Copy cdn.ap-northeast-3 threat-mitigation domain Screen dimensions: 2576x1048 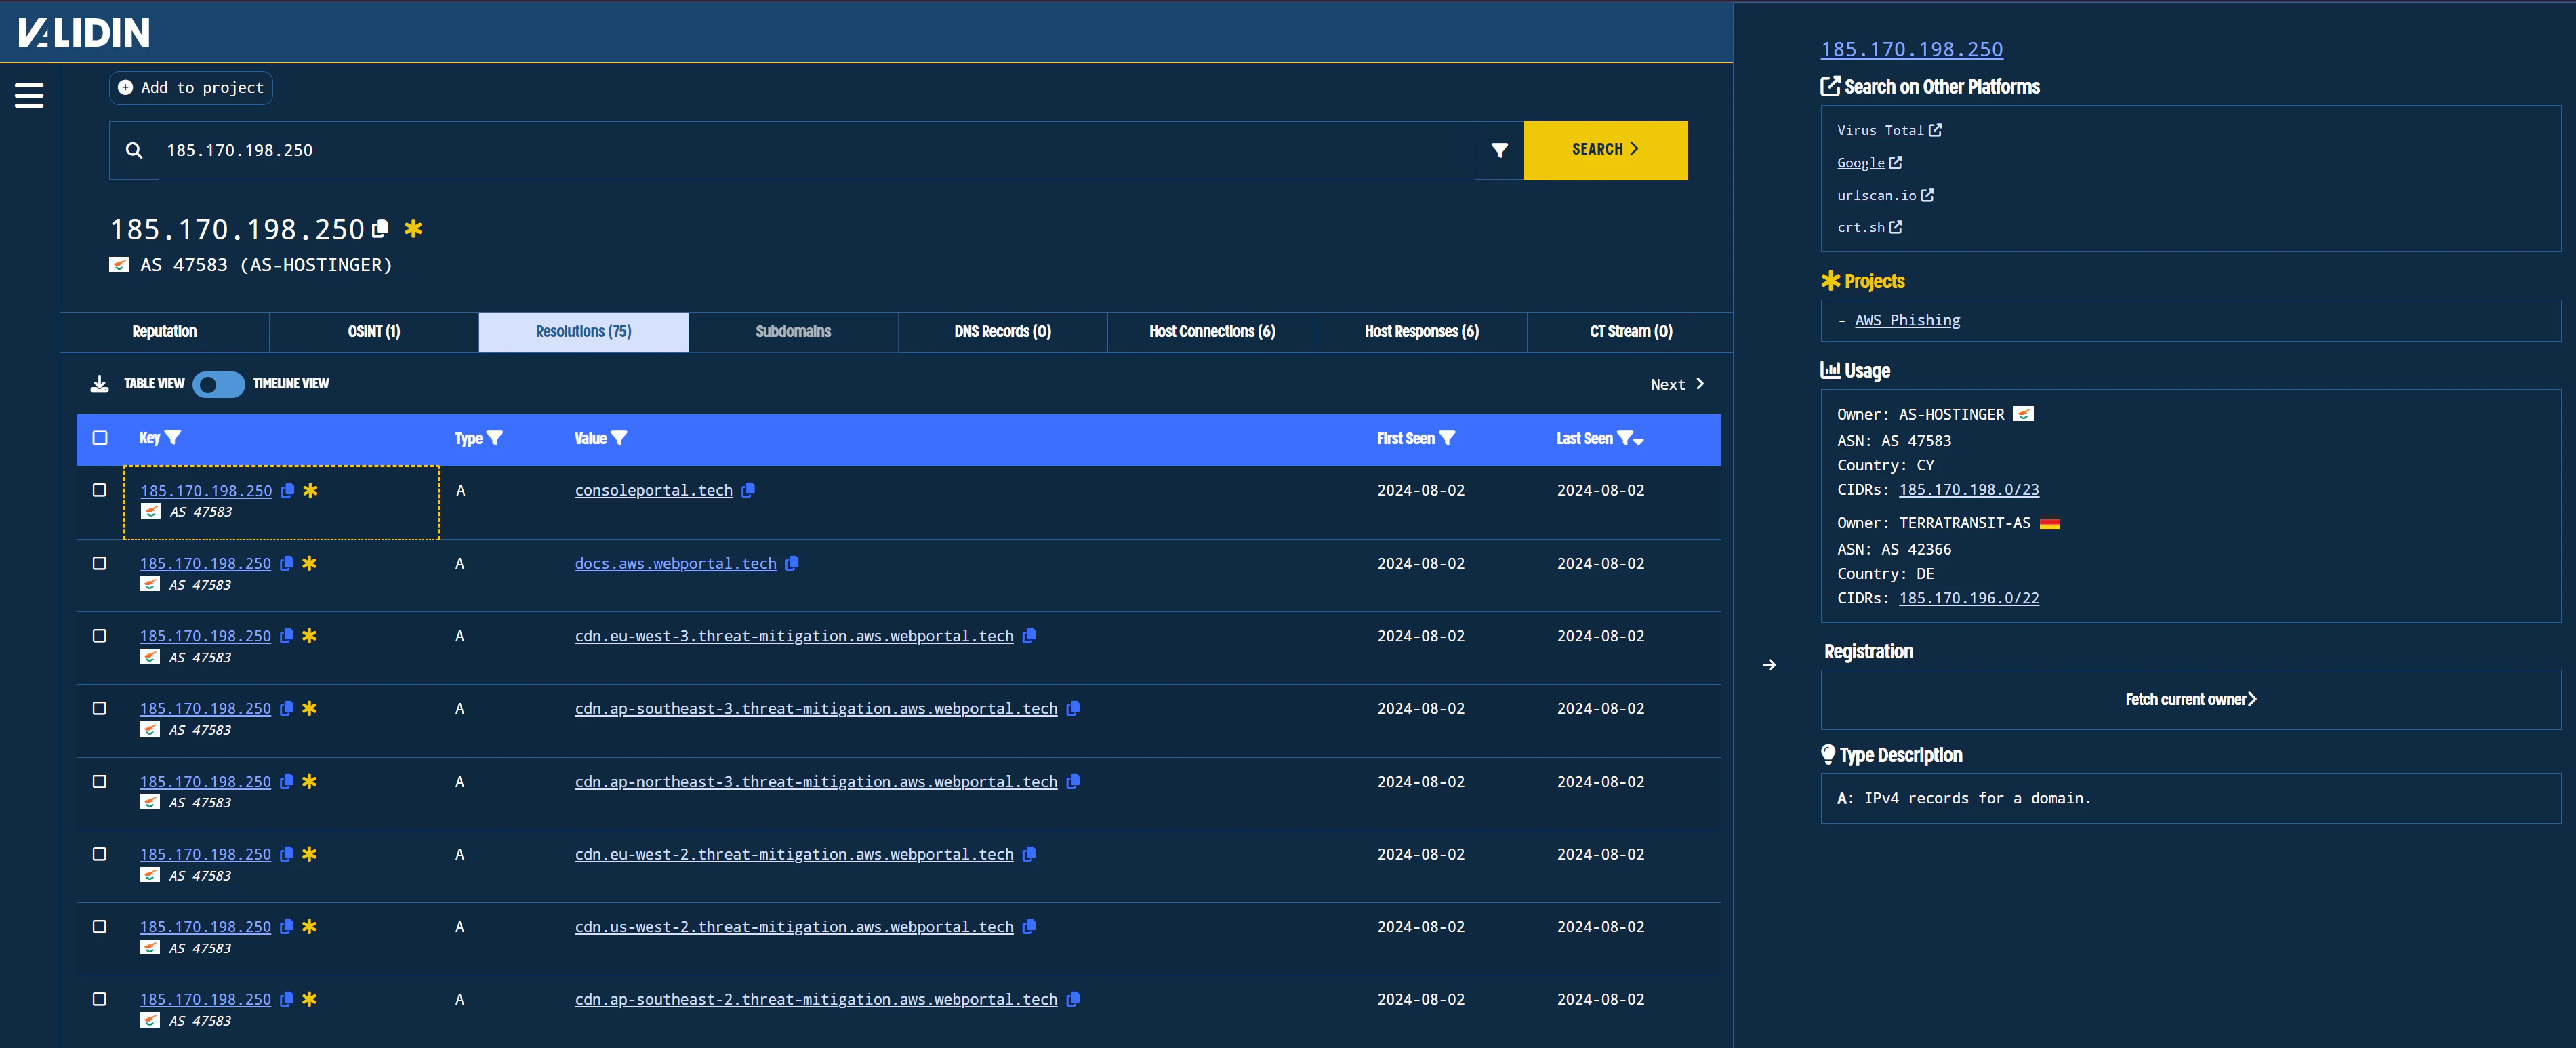1073,781
